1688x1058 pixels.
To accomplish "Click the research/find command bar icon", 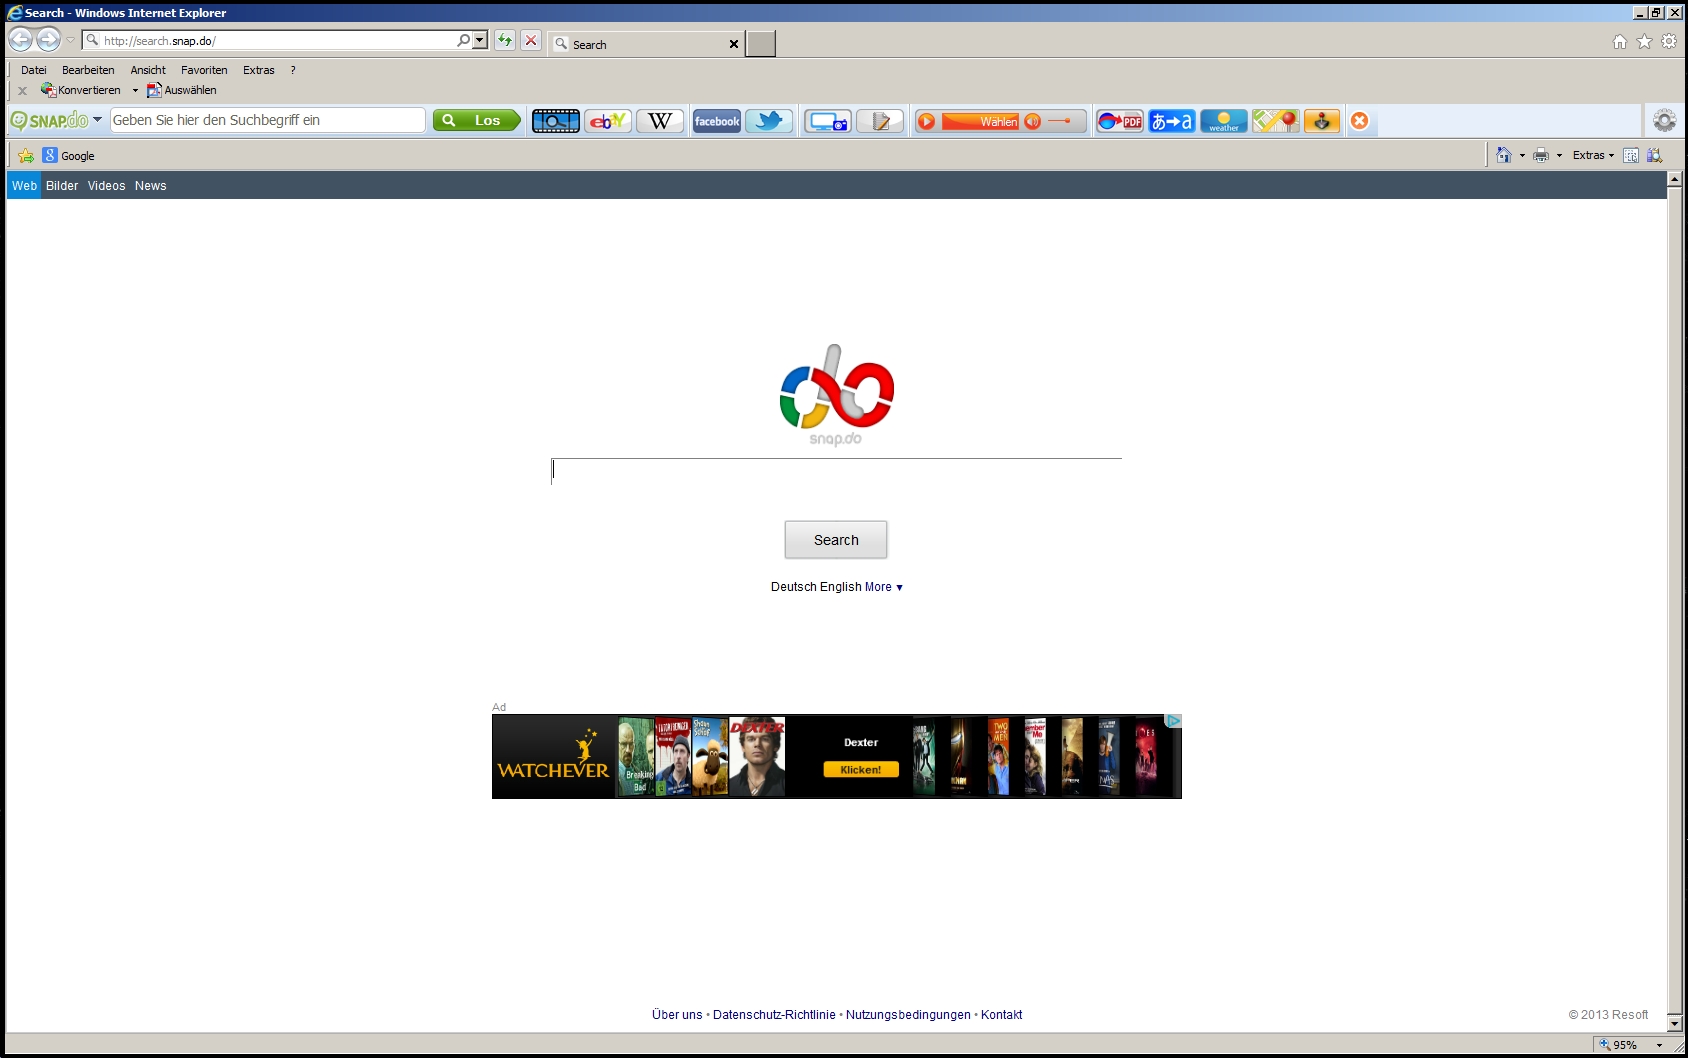I will click(x=1654, y=155).
